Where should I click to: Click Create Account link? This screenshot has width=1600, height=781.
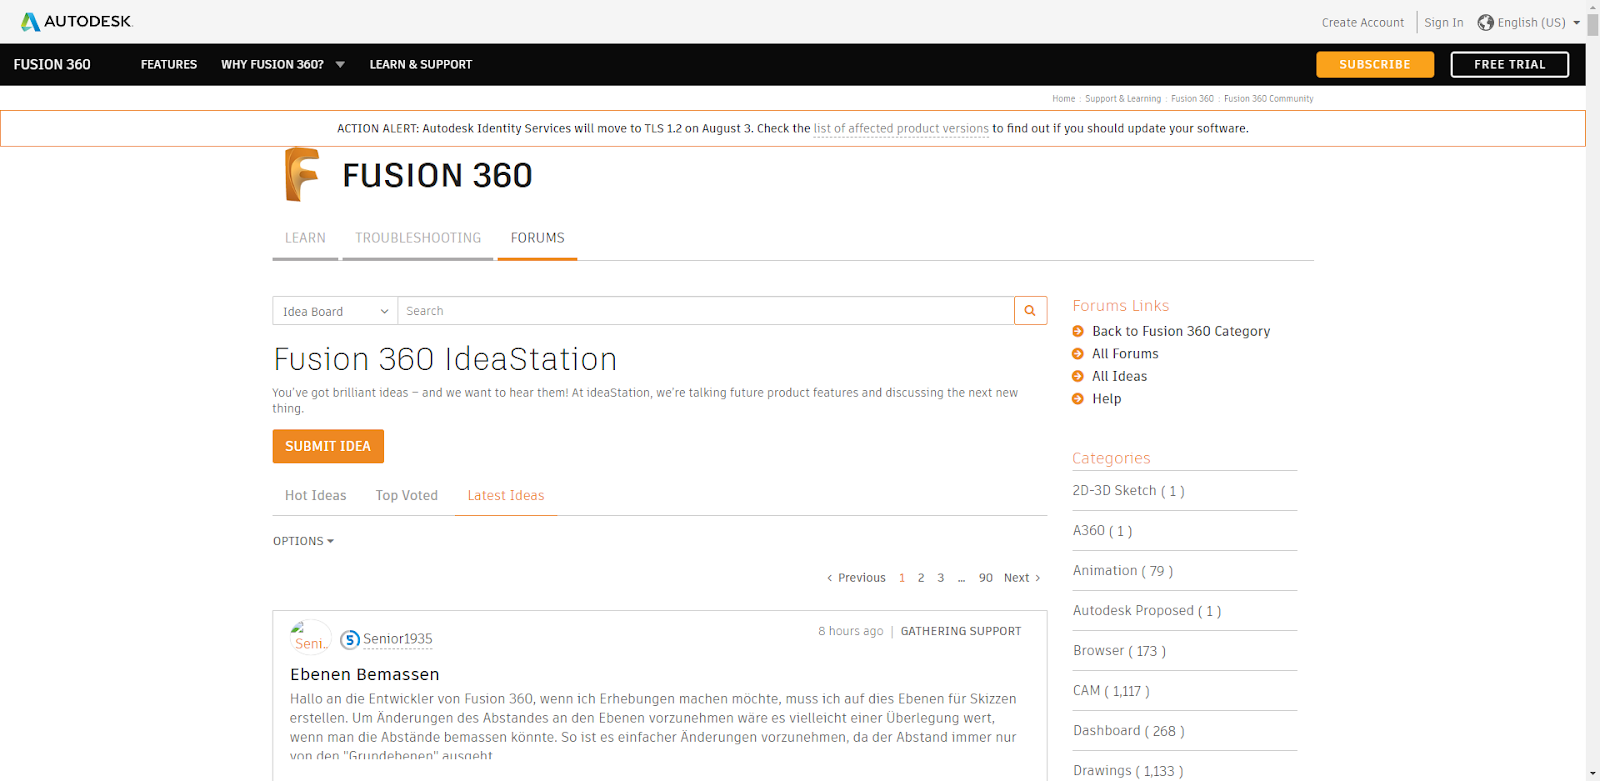coord(1363,23)
